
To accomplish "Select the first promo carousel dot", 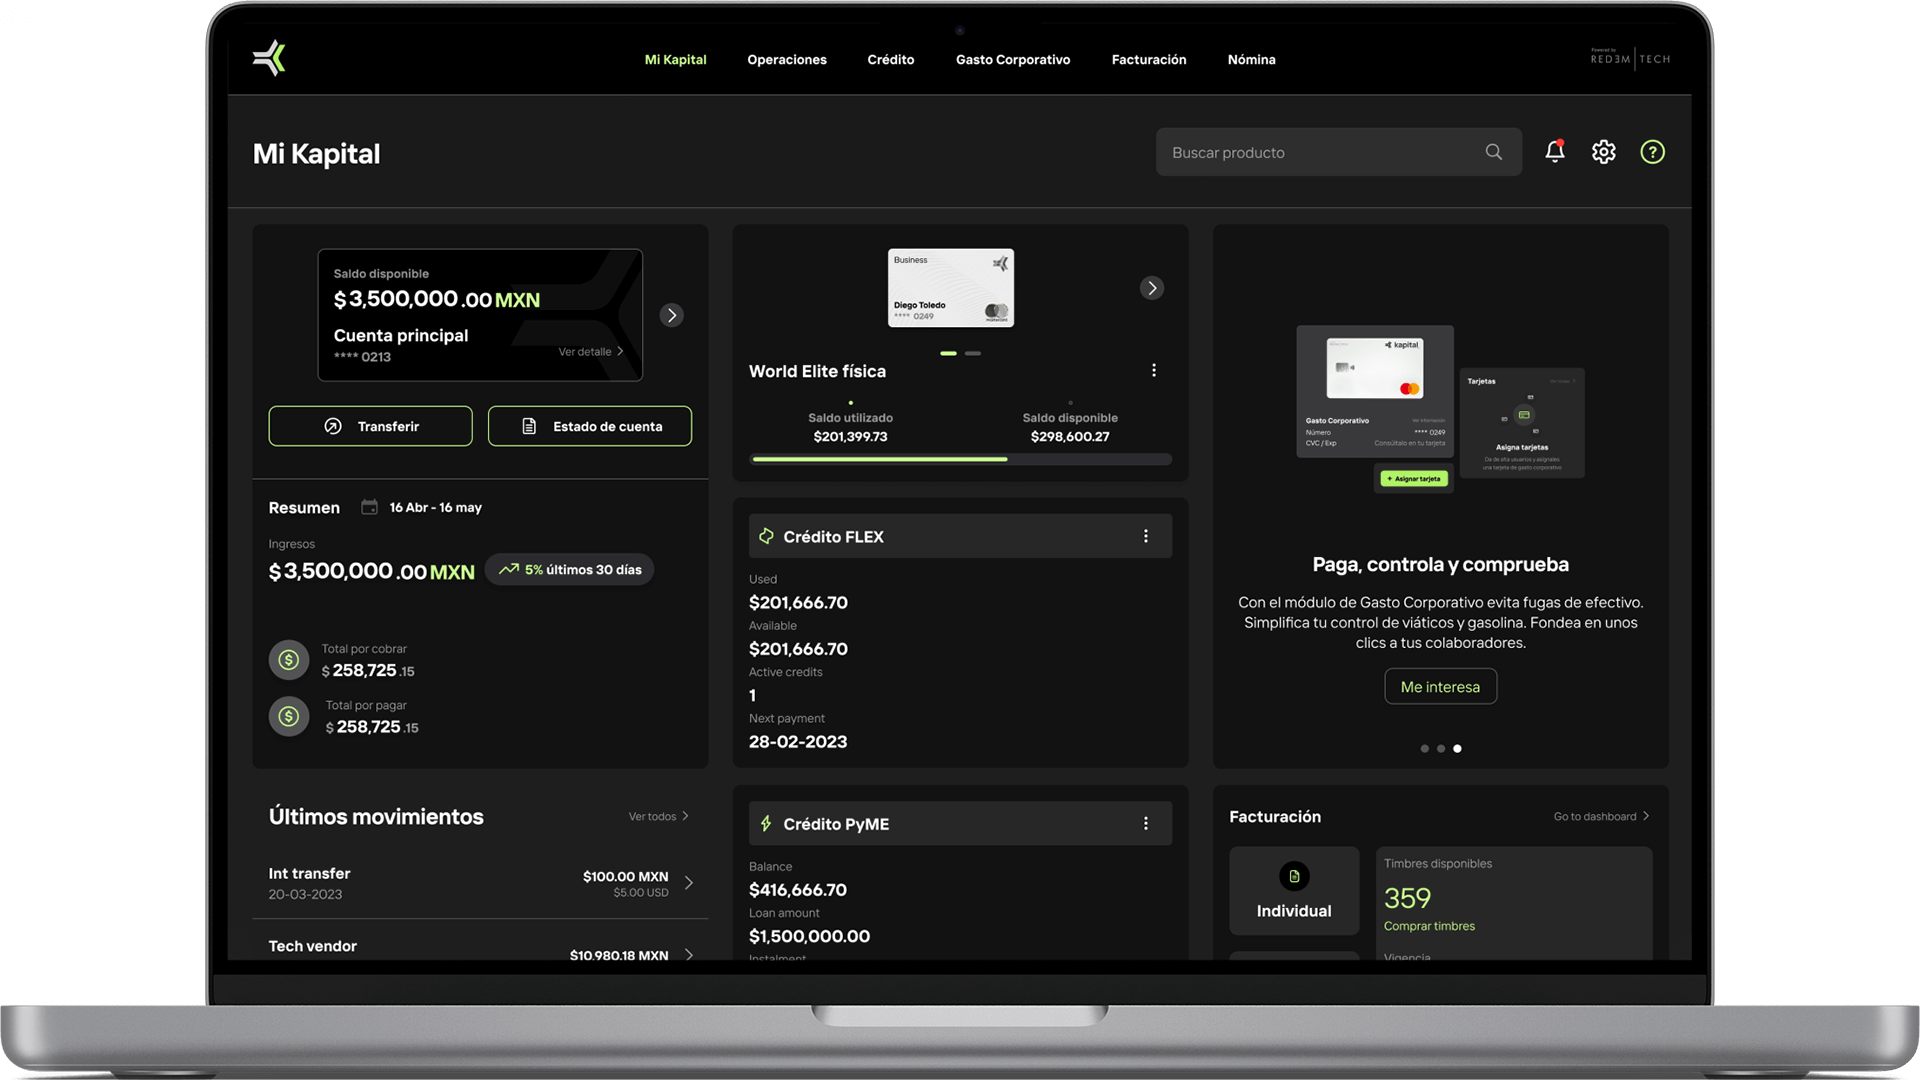I will tap(1424, 748).
